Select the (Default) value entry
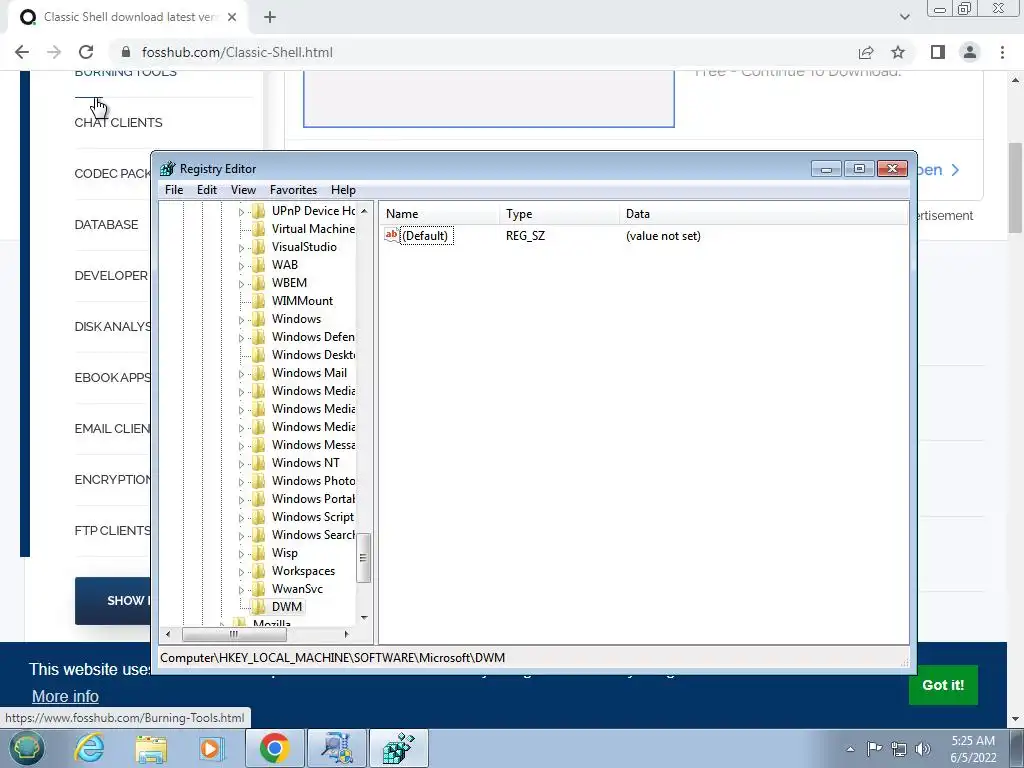The width and height of the screenshot is (1024, 768). coord(425,236)
